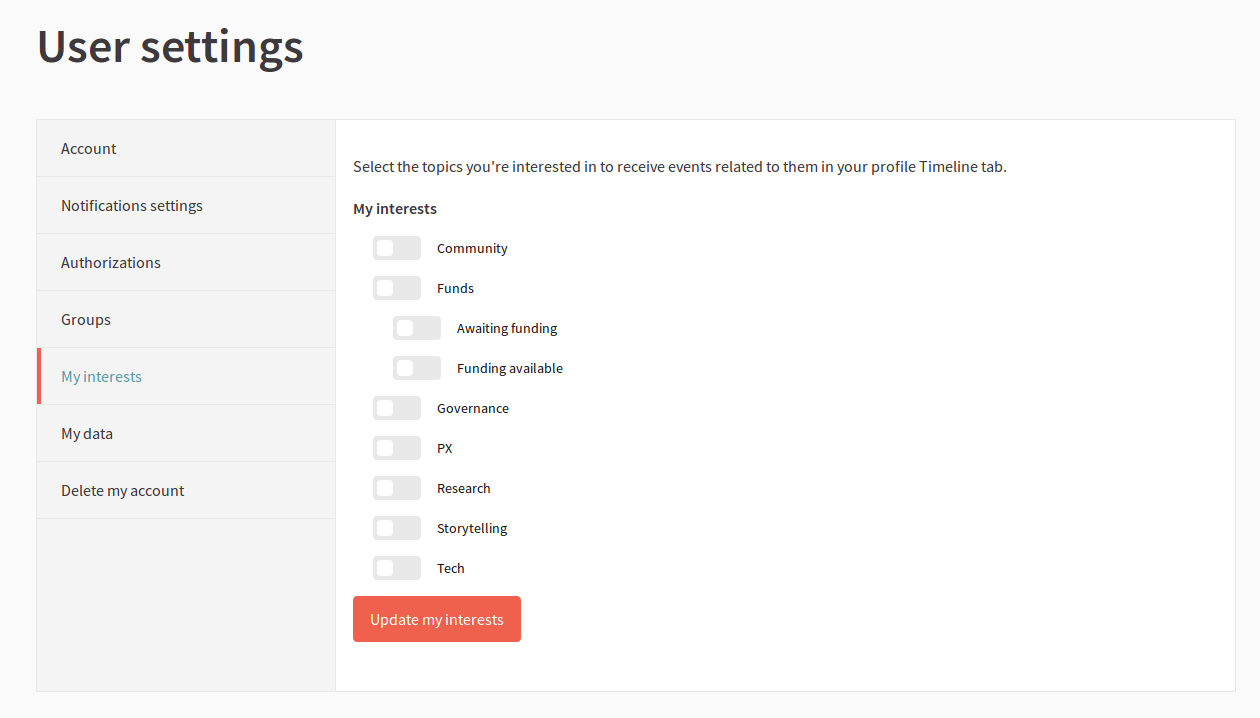The width and height of the screenshot is (1260, 718).
Task: Switch to the My data tab
Action: click(x=87, y=434)
